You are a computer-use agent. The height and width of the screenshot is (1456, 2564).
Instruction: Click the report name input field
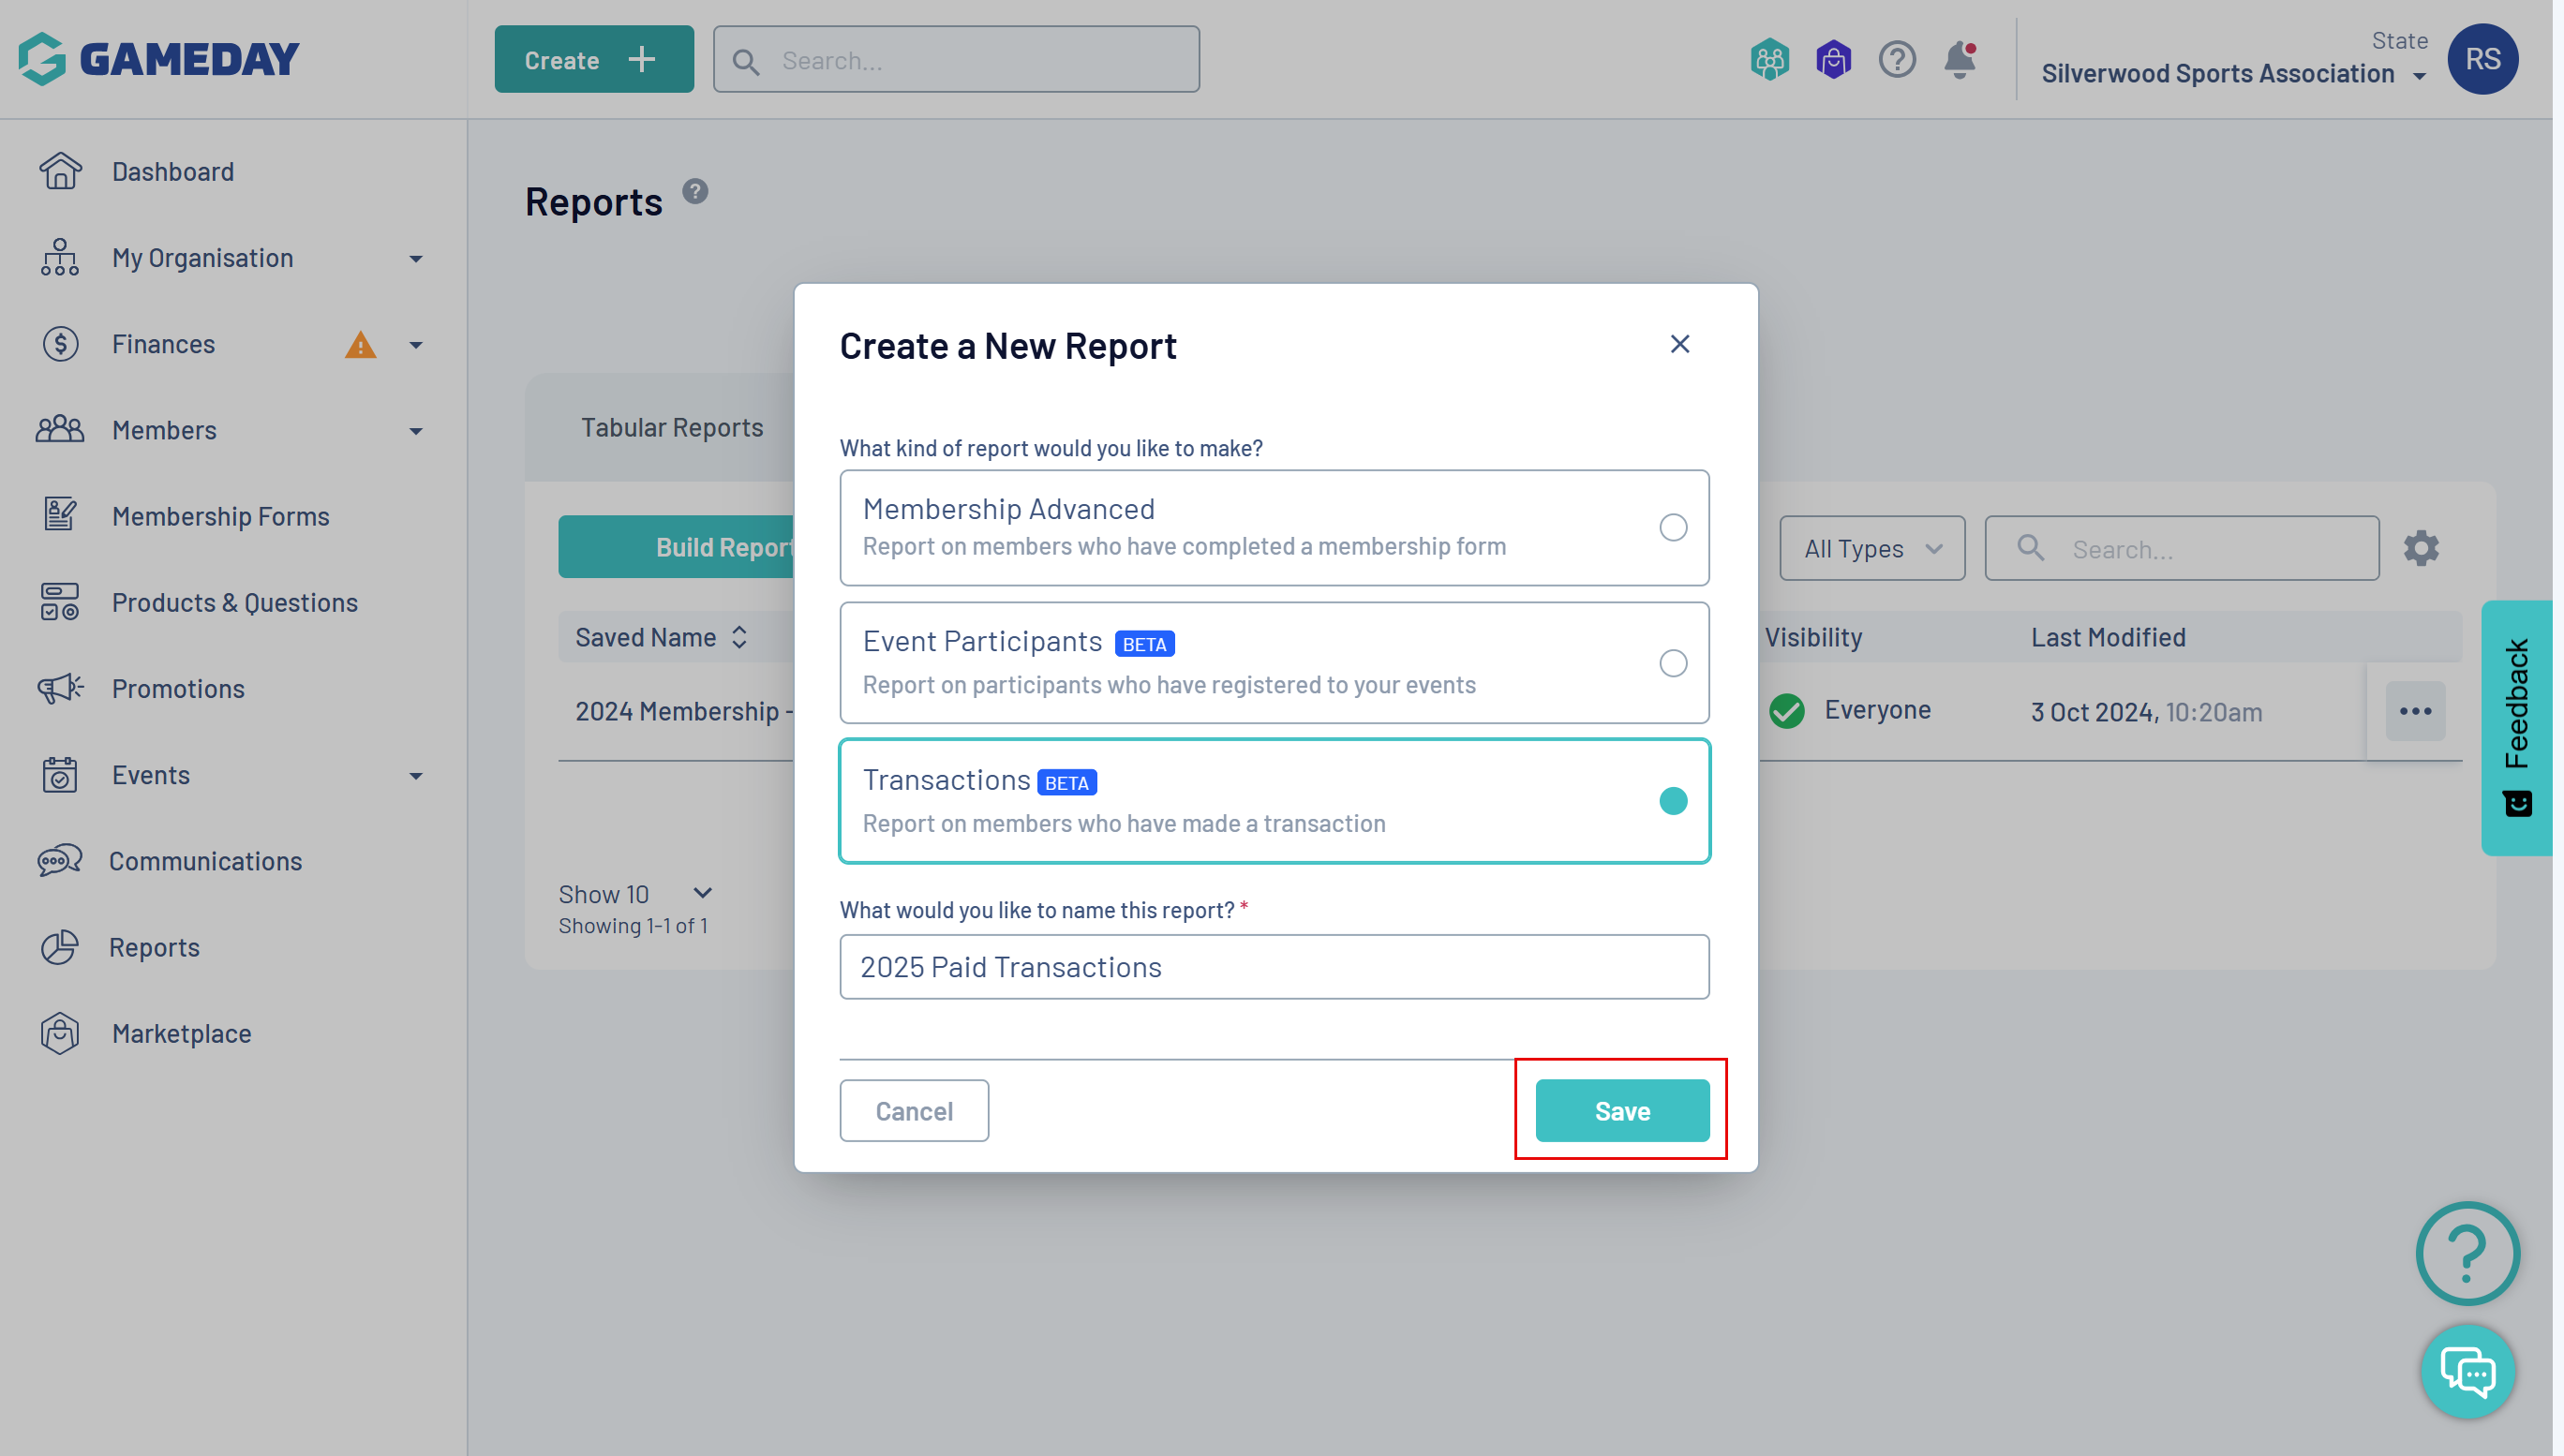click(x=1273, y=967)
